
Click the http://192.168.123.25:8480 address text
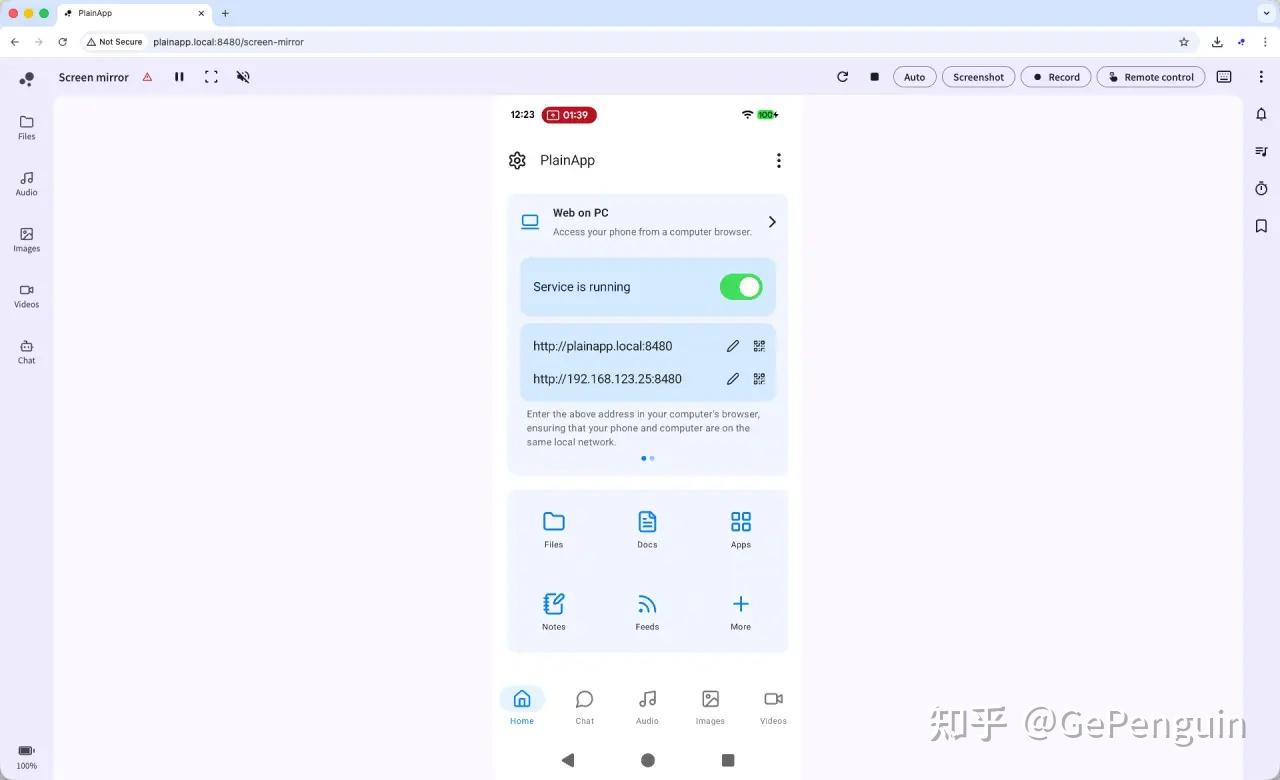coord(607,379)
